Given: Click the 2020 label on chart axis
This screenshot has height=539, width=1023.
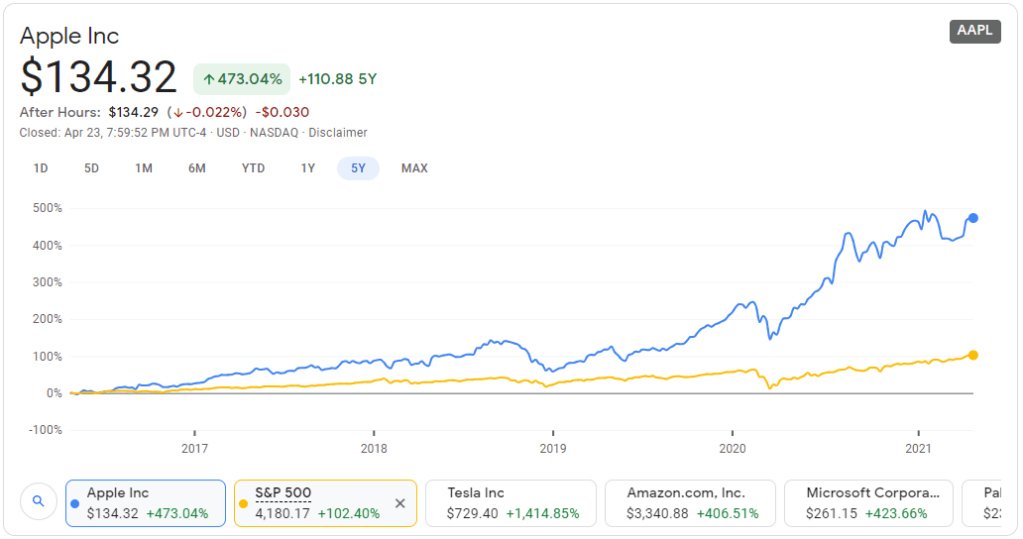Looking at the screenshot, I should click(732, 448).
